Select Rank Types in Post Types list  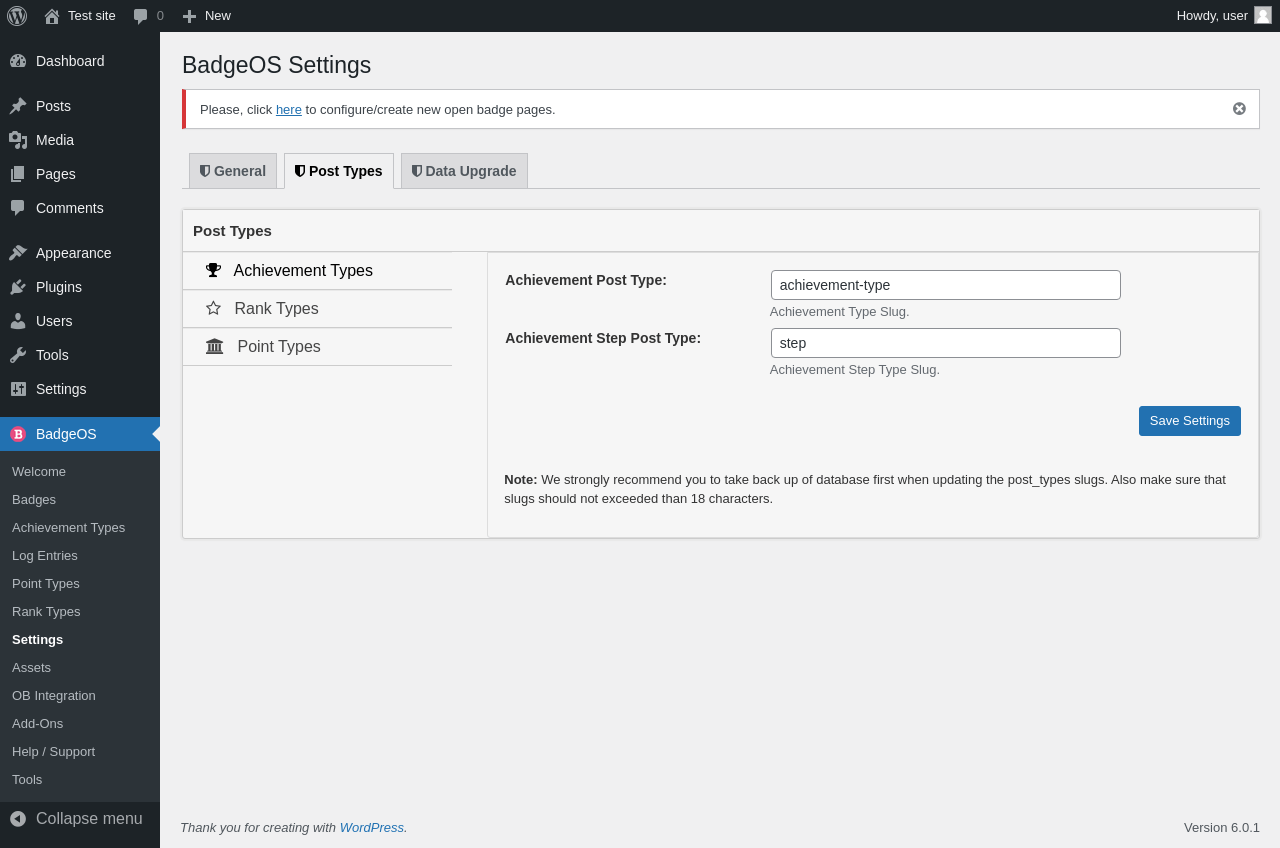pos(276,309)
